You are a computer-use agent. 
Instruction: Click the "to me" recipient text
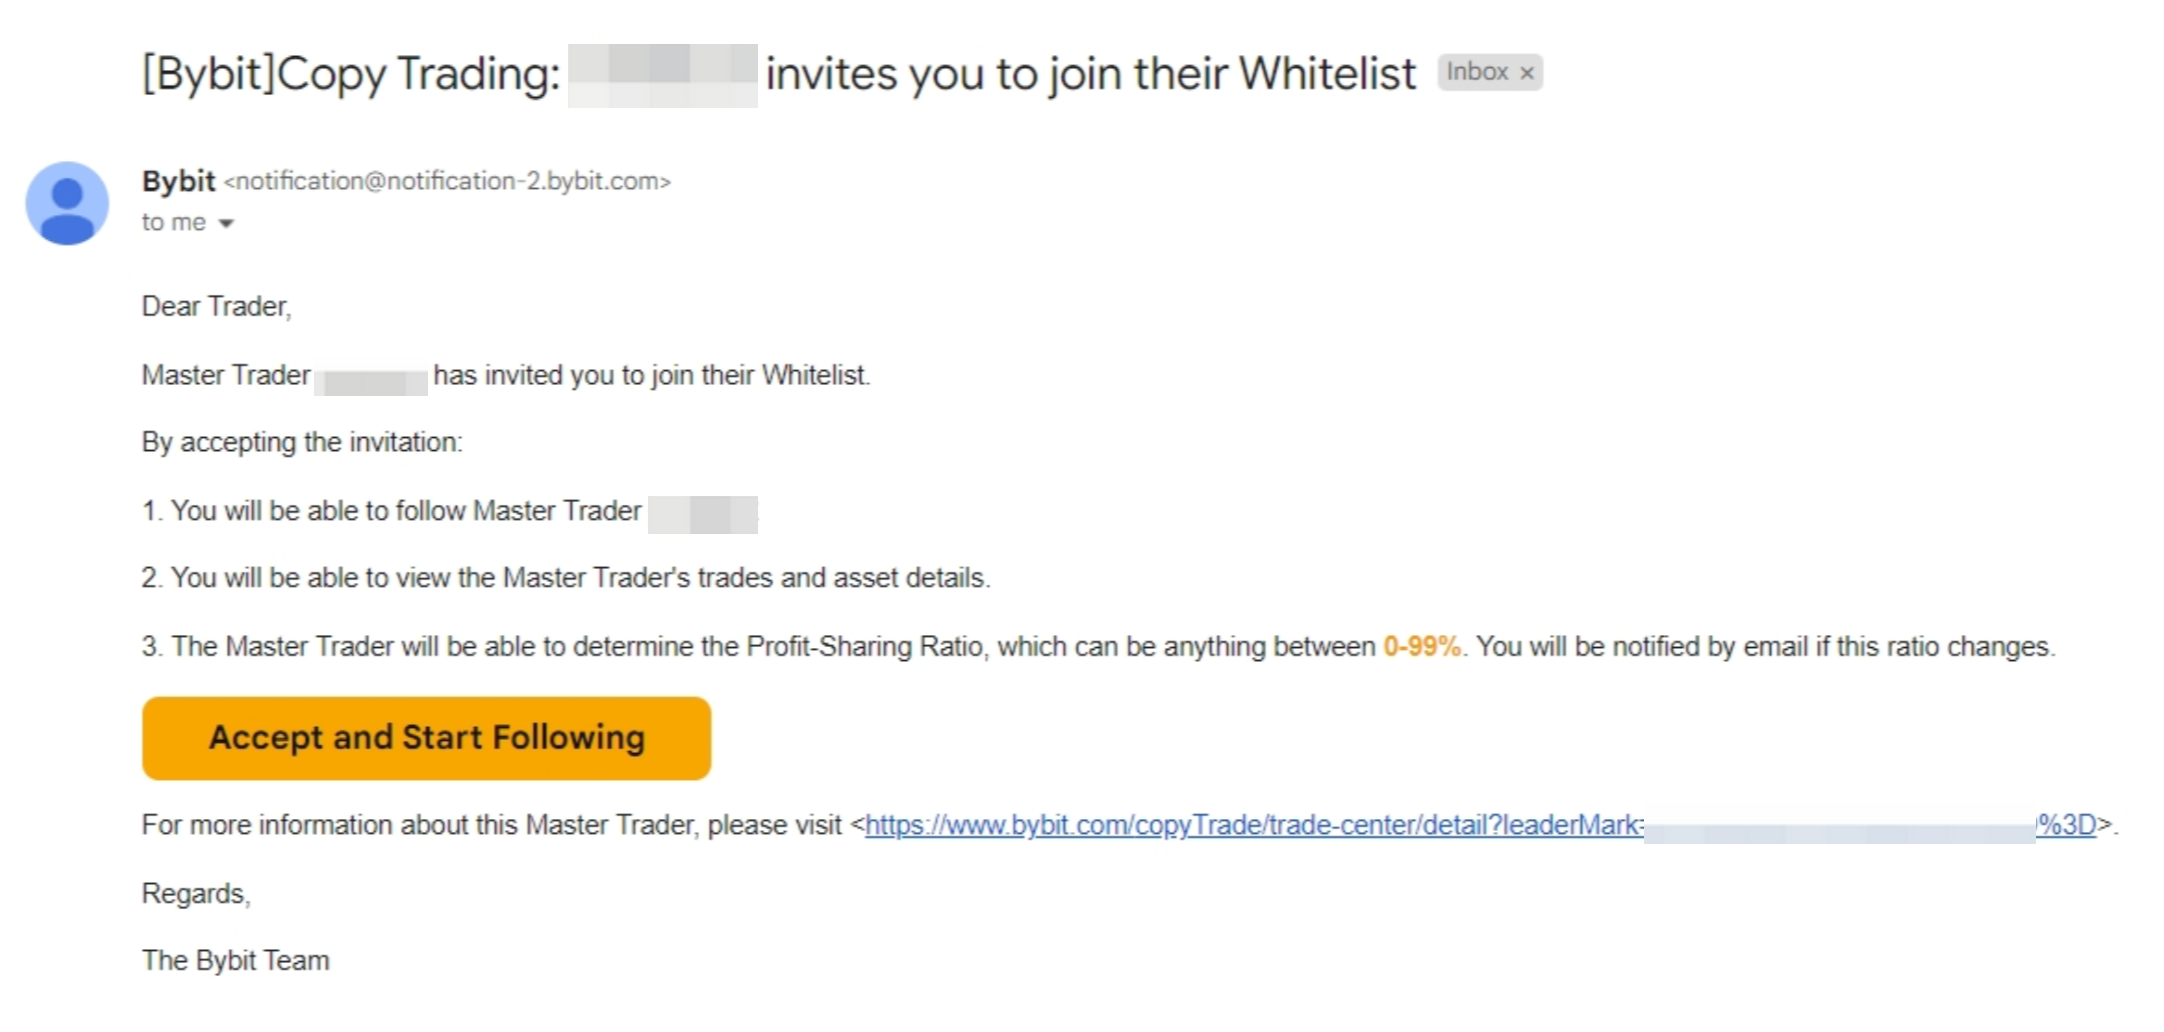pyautogui.click(x=174, y=222)
